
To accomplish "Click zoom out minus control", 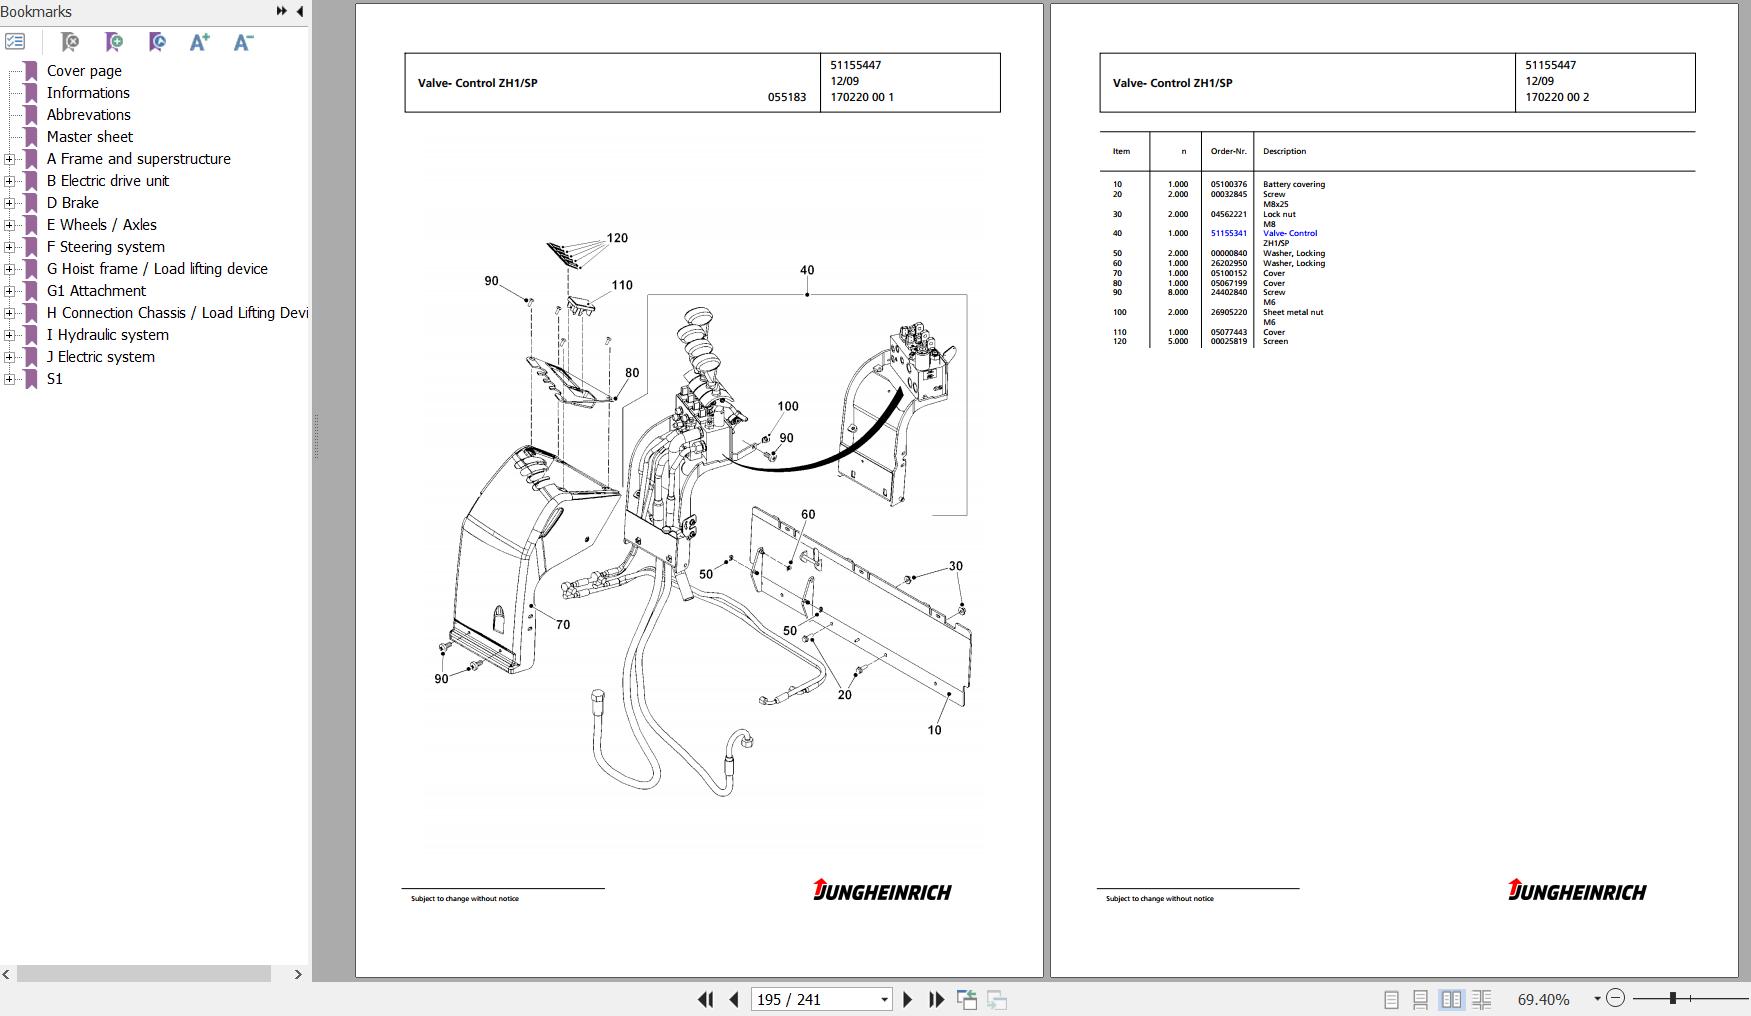I will tap(1615, 998).
